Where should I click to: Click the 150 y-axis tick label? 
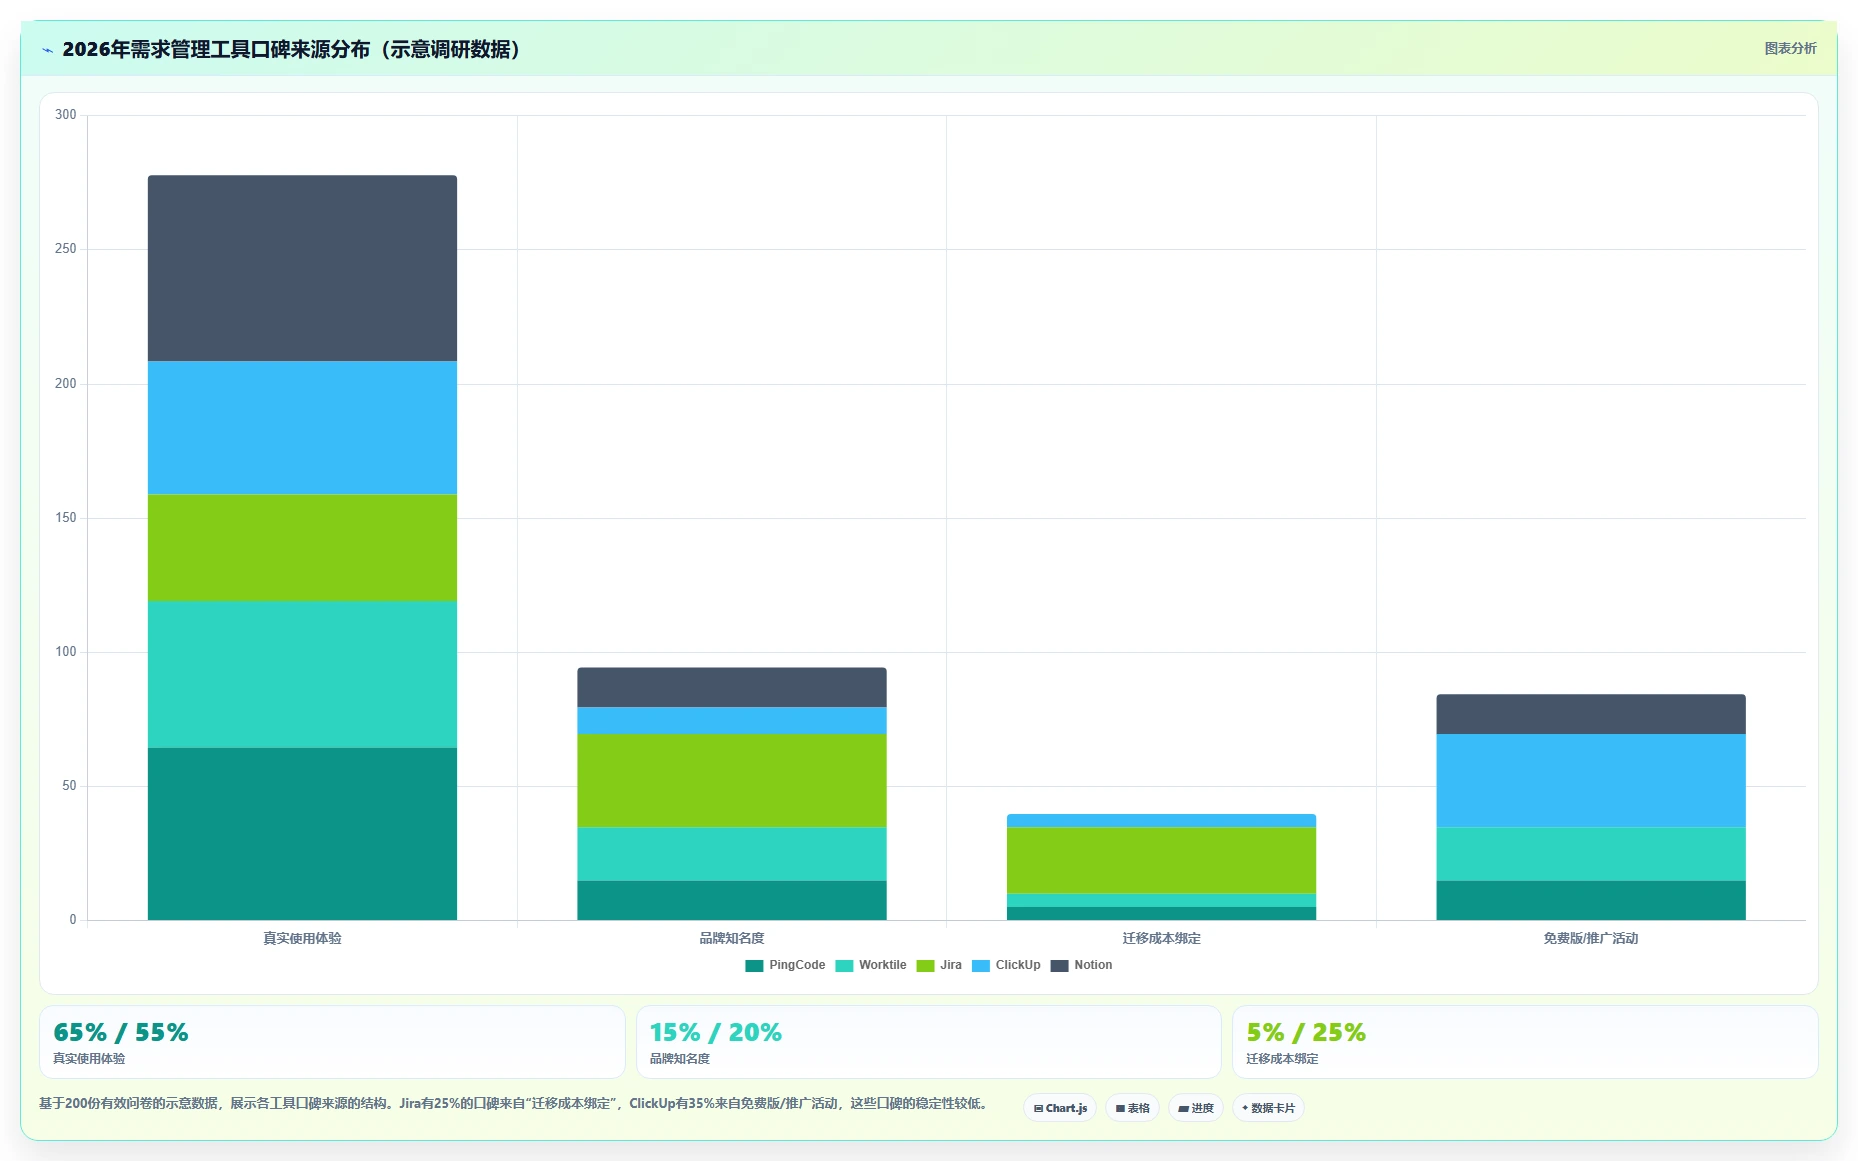click(x=66, y=518)
